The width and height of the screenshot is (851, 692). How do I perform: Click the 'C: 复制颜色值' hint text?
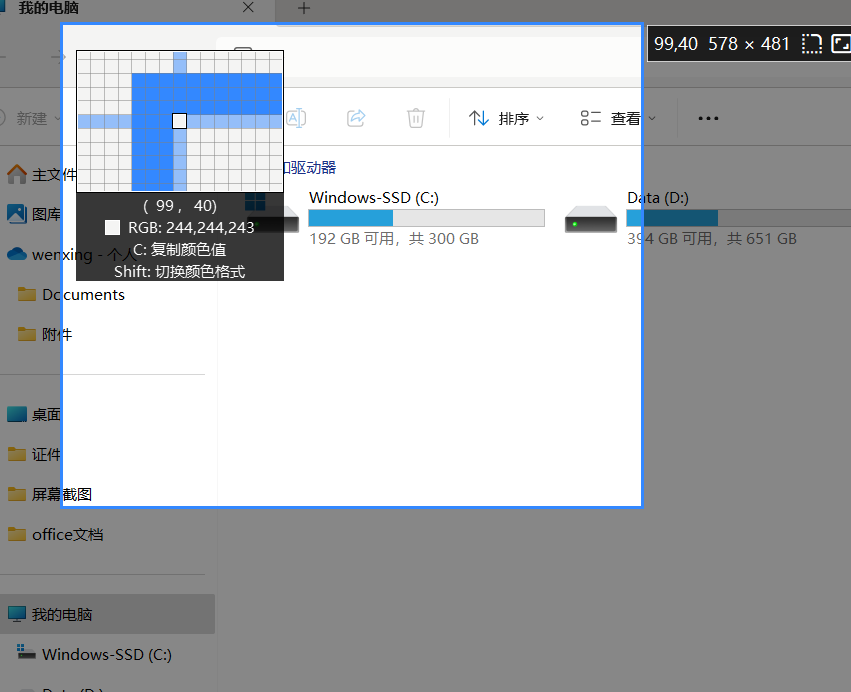pyautogui.click(x=180, y=249)
